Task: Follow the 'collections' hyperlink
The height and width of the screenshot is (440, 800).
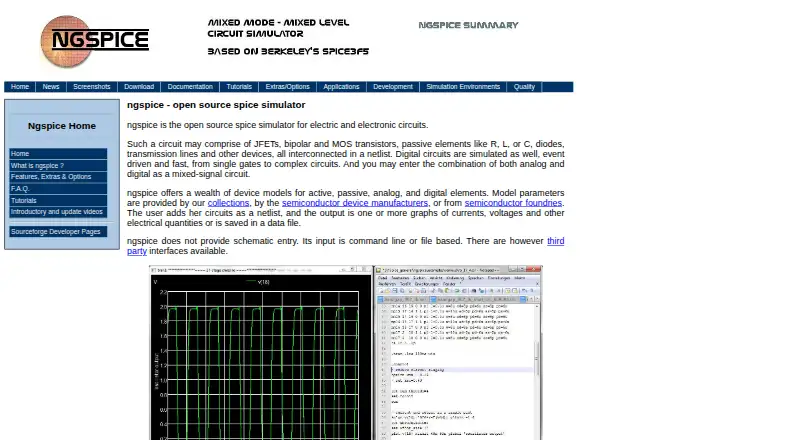Action: (228, 203)
